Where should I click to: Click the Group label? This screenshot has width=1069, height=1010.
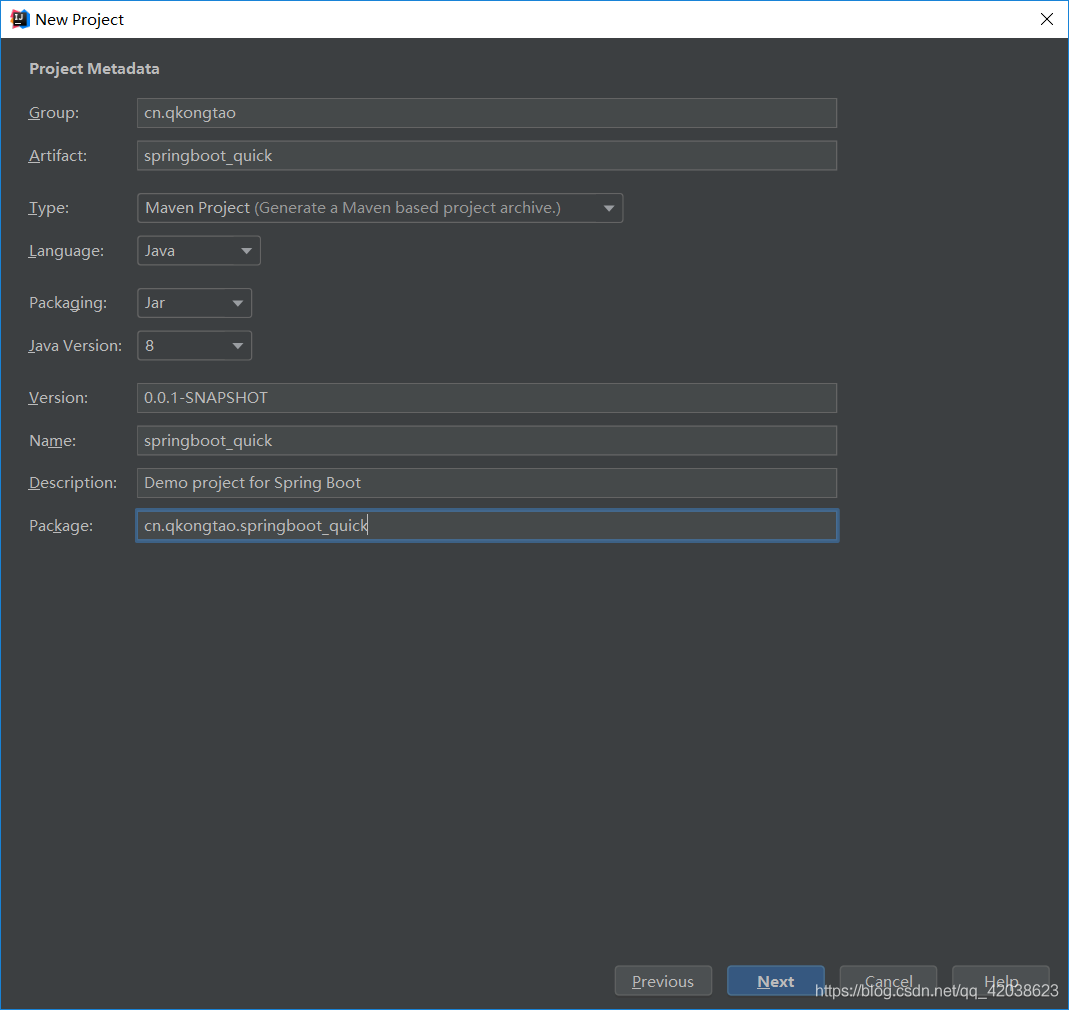[x=54, y=113]
